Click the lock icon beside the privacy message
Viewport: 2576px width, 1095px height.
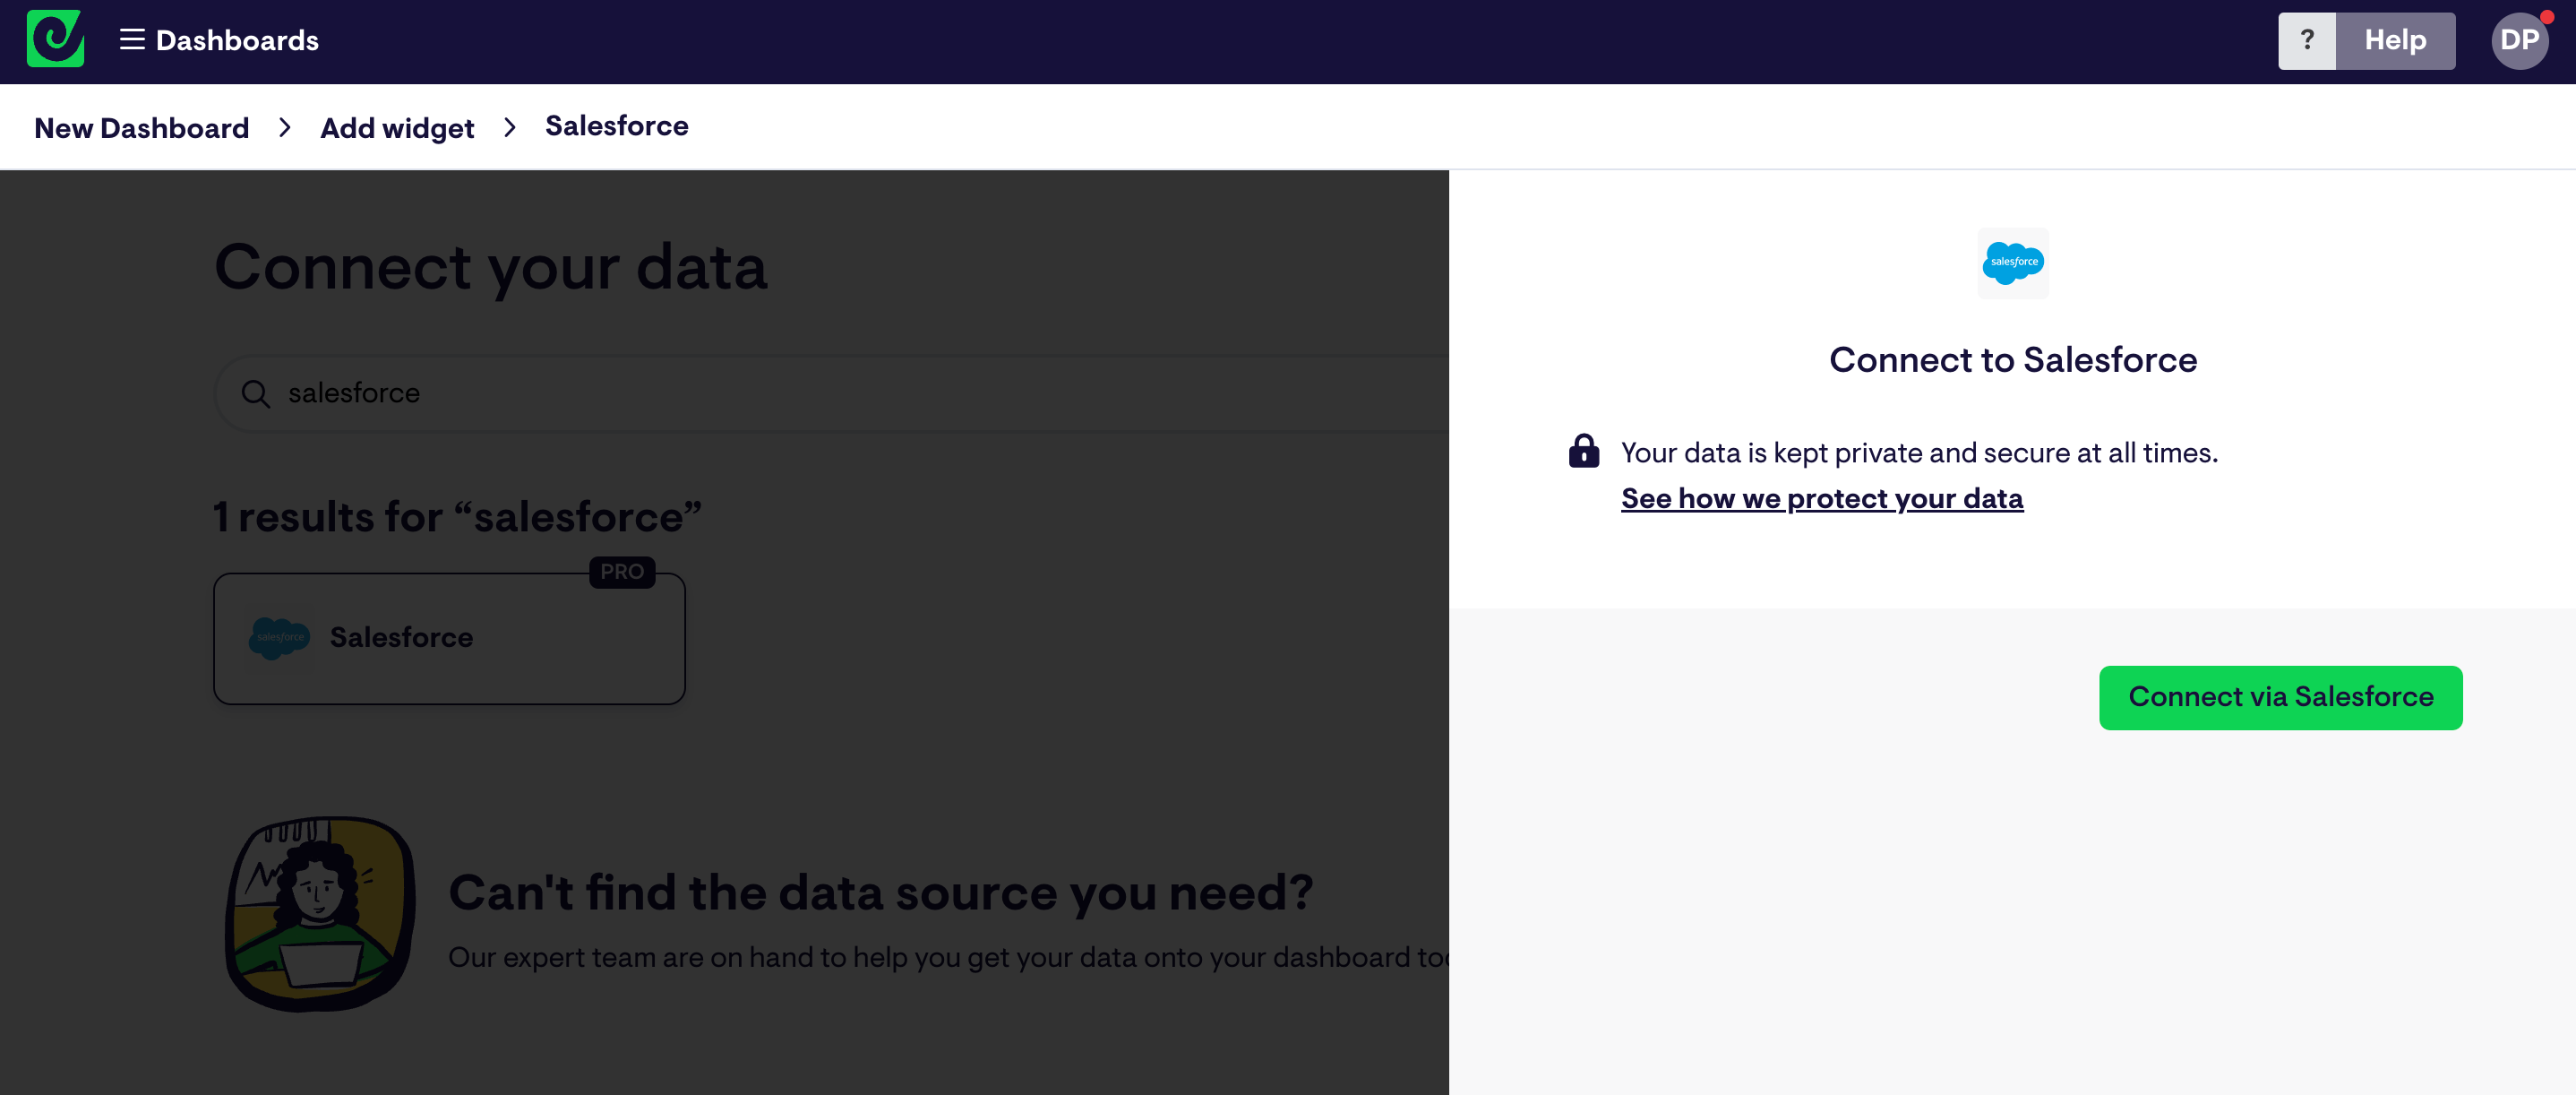point(1584,452)
